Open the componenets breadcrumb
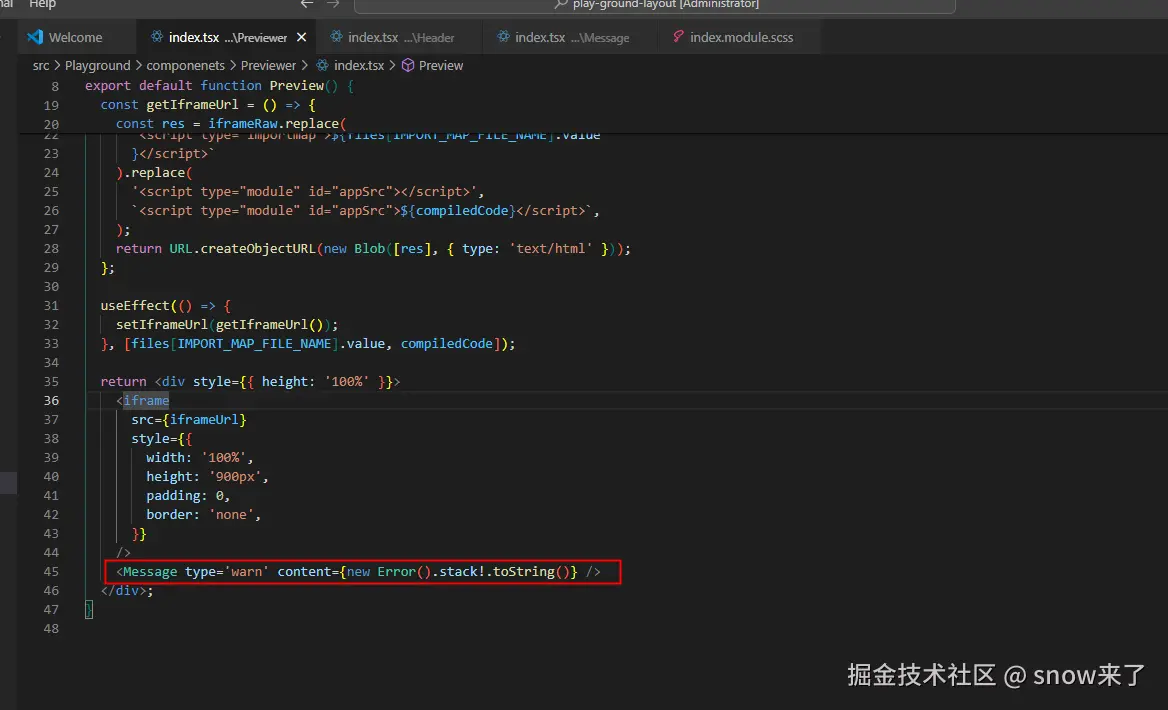Image resolution: width=1168 pixels, height=710 pixels. point(185,66)
